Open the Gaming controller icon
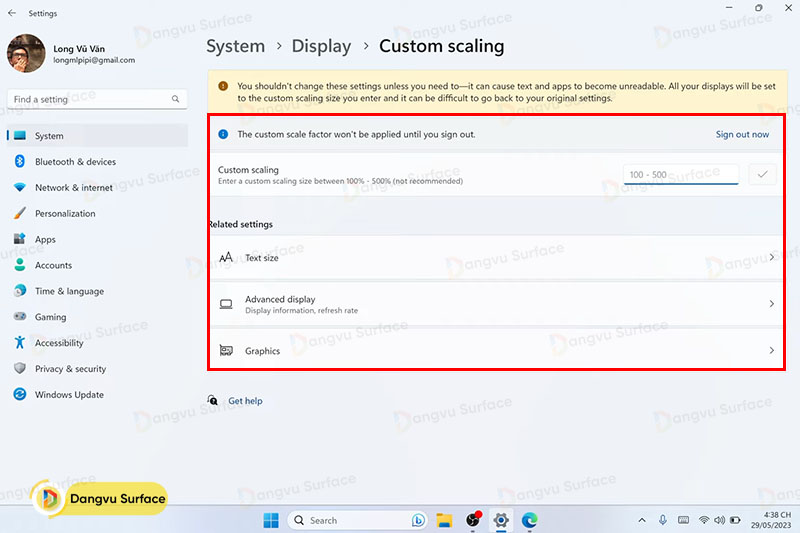 coord(19,317)
